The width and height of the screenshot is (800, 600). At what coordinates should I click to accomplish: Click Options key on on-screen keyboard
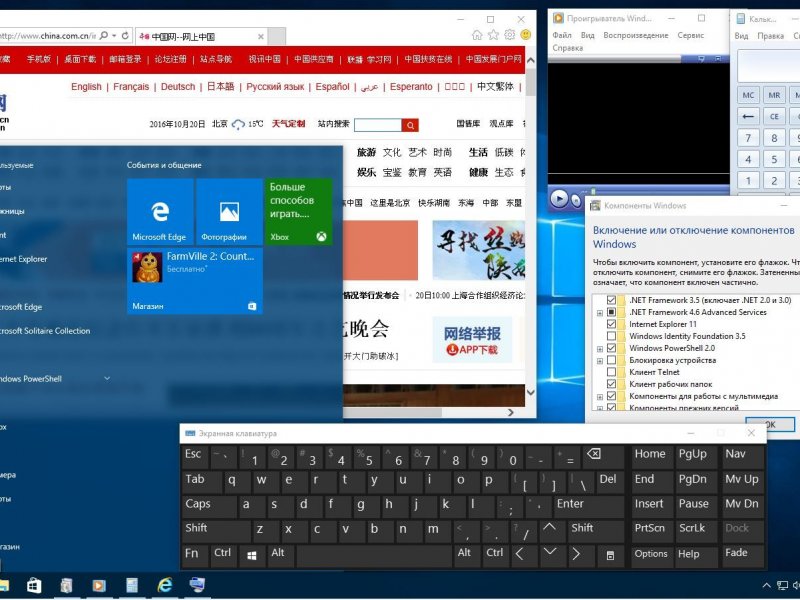[x=651, y=555]
